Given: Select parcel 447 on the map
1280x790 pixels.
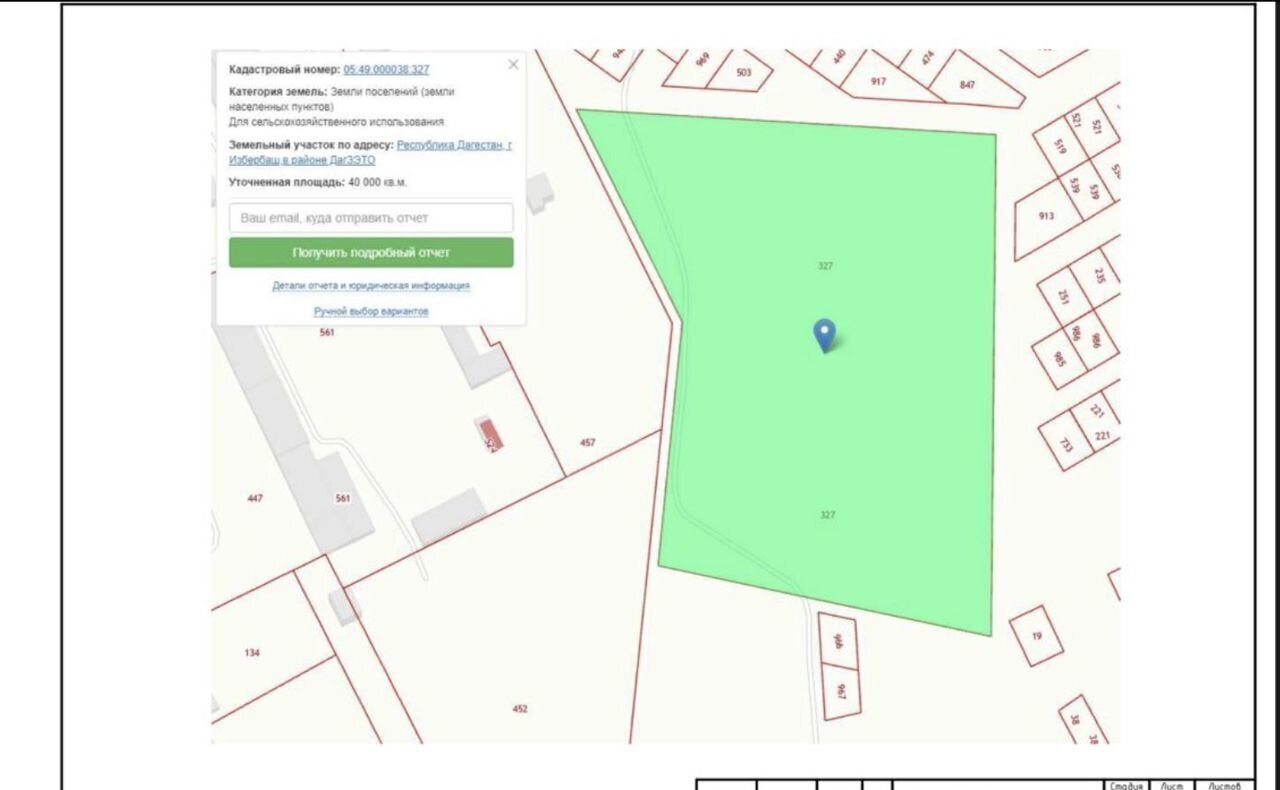Looking at the screenshot, I should 255,498.
